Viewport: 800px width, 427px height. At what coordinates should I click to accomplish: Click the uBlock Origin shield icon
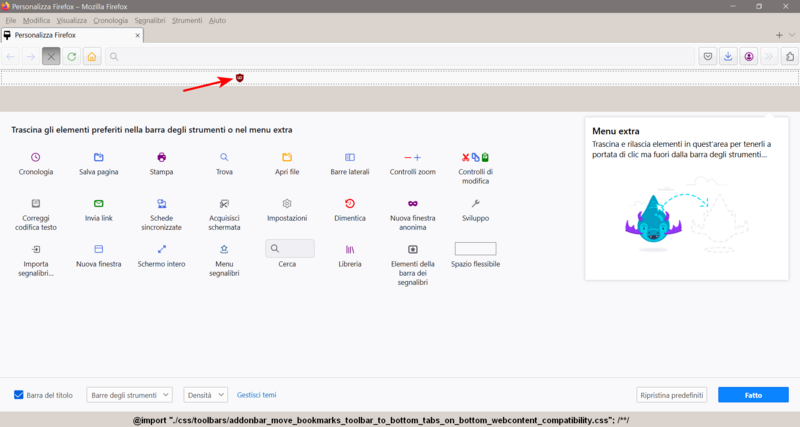(x=239, y=78)
